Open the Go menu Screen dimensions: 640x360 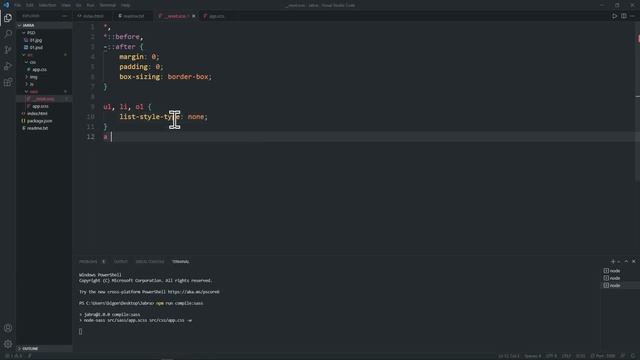point(78,5)
